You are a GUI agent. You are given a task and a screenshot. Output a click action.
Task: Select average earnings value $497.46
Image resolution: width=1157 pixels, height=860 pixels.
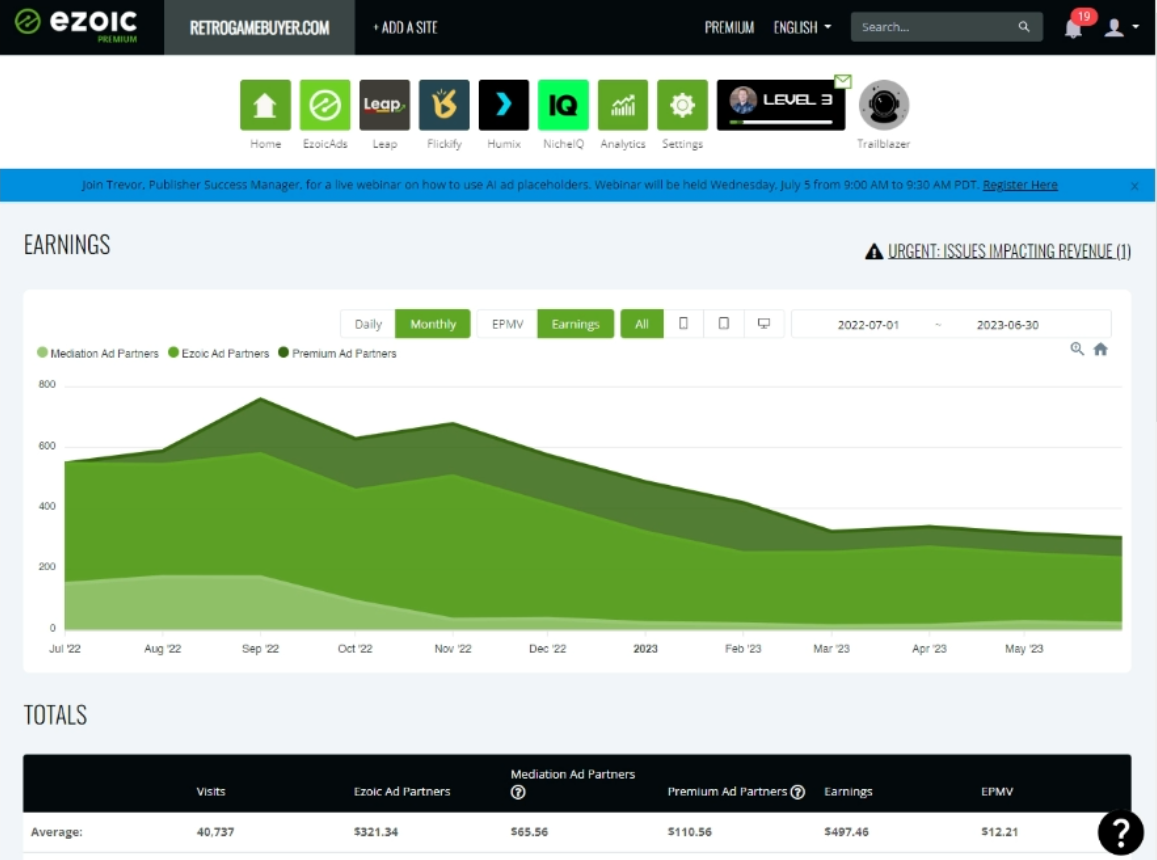[x=846, y=832]
